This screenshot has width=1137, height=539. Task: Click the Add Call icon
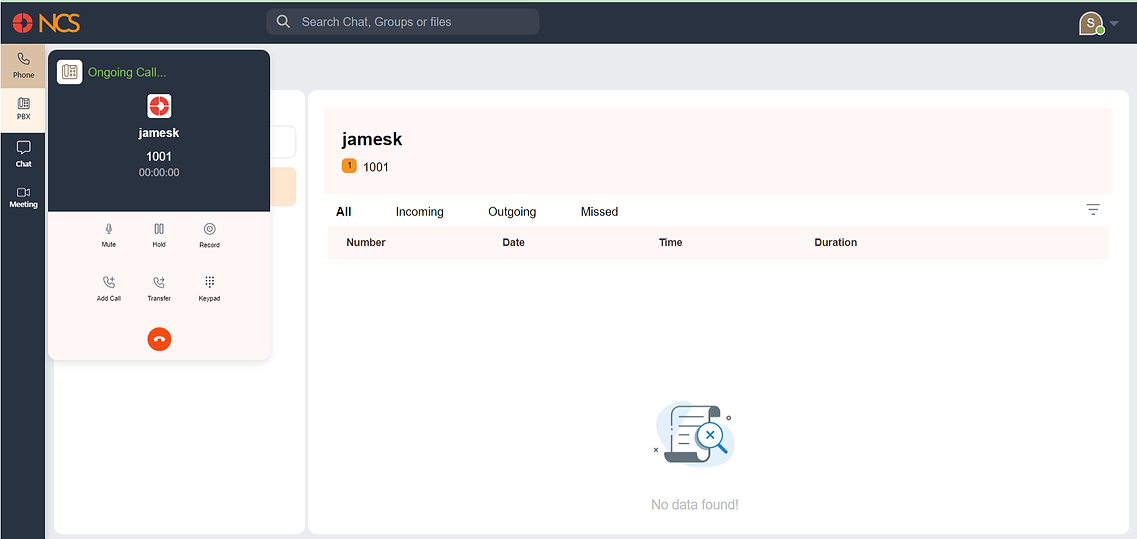click(x=109, y=289)
